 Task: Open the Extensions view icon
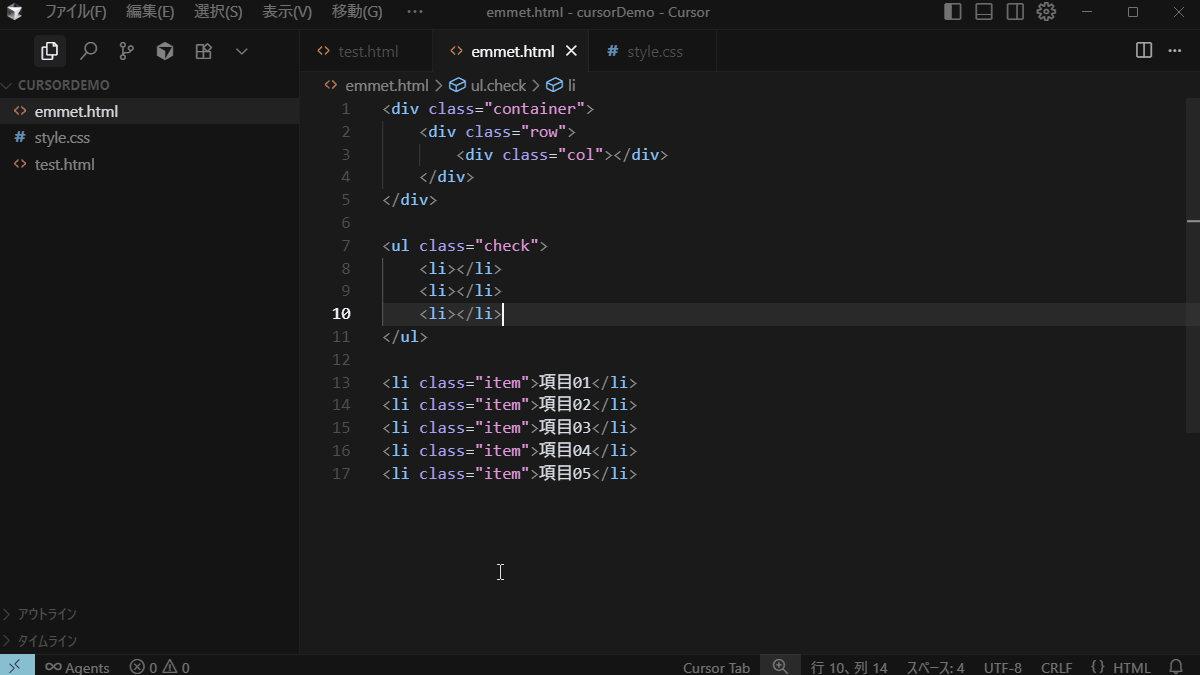(x=203, y=51)
